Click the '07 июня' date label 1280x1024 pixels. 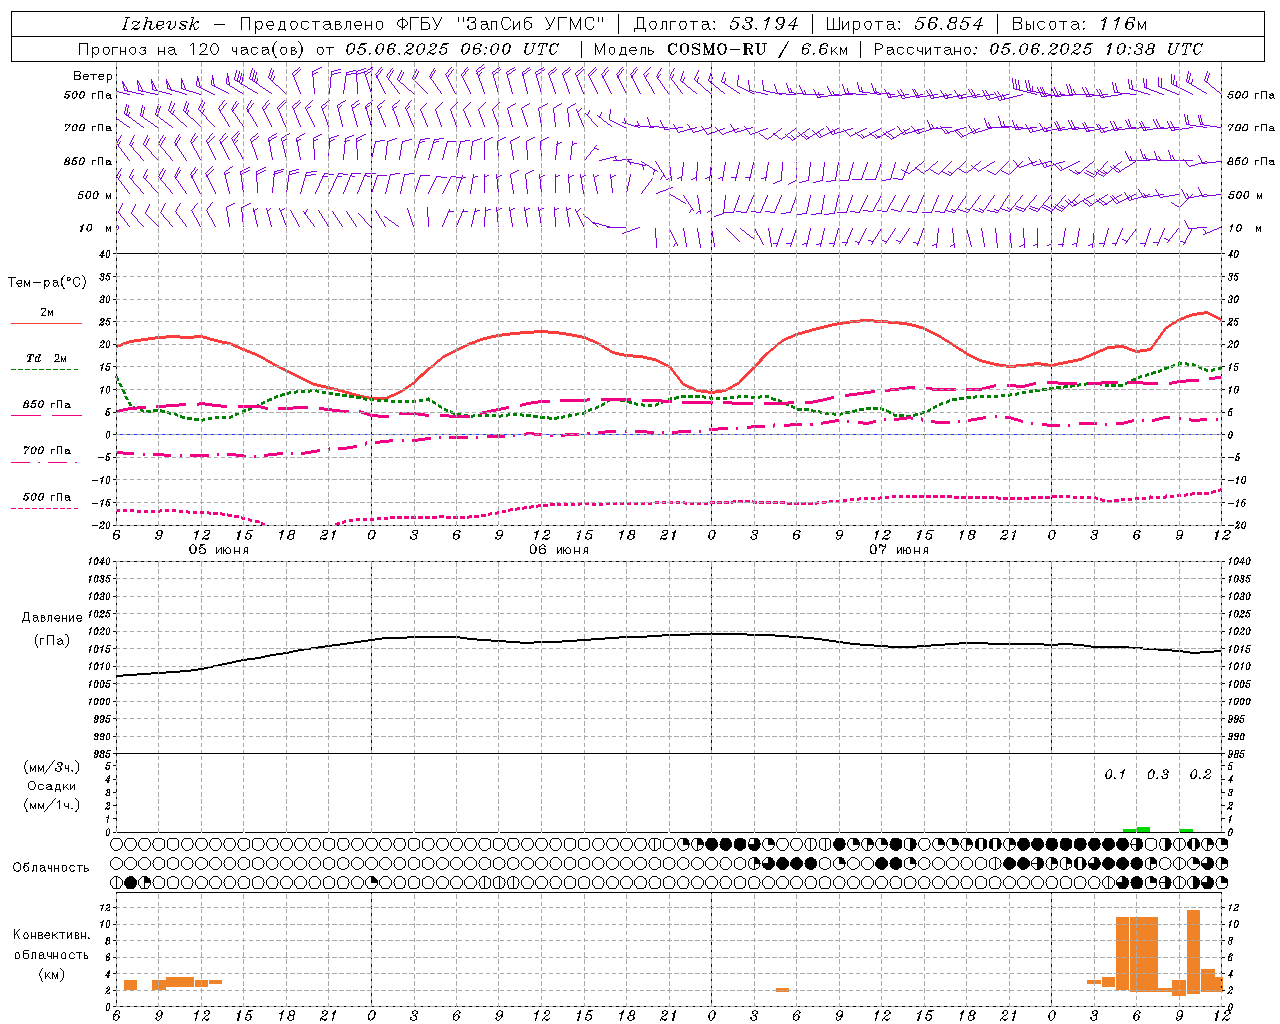pos(899,550)
